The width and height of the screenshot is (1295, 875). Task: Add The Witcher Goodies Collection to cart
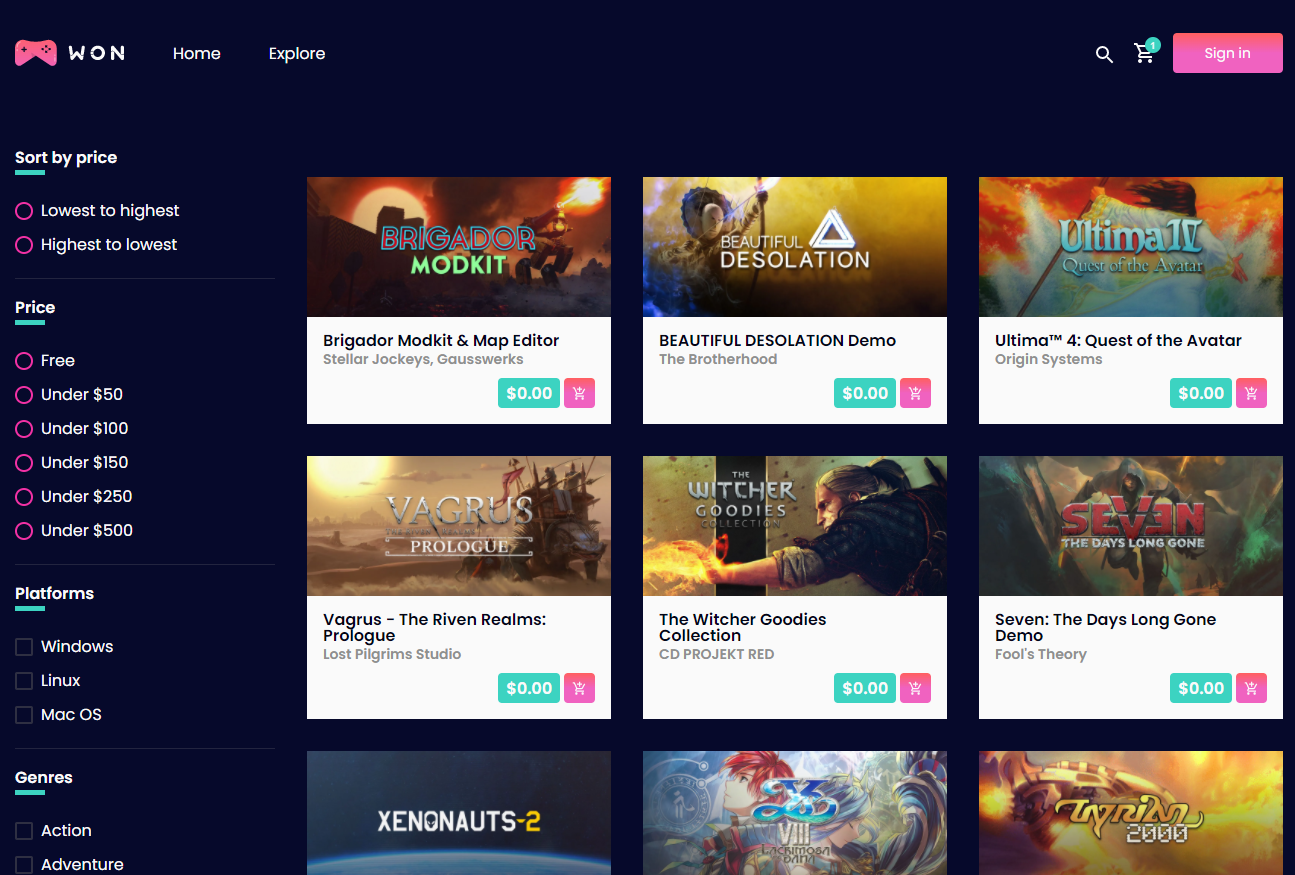[915, 688]
